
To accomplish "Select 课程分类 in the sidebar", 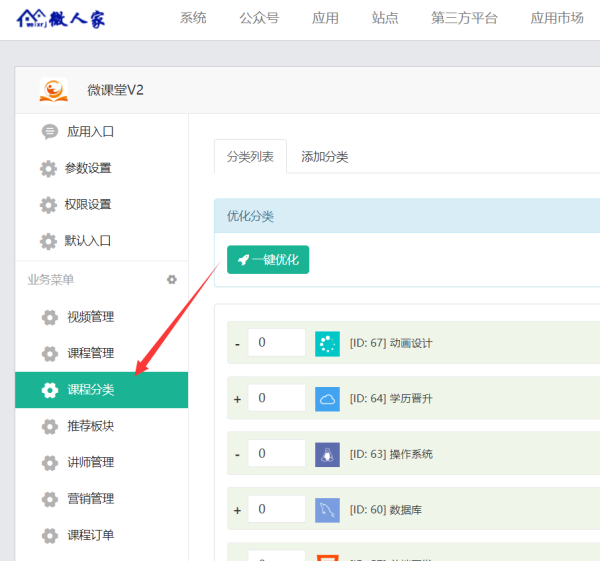I will [101, 390].
